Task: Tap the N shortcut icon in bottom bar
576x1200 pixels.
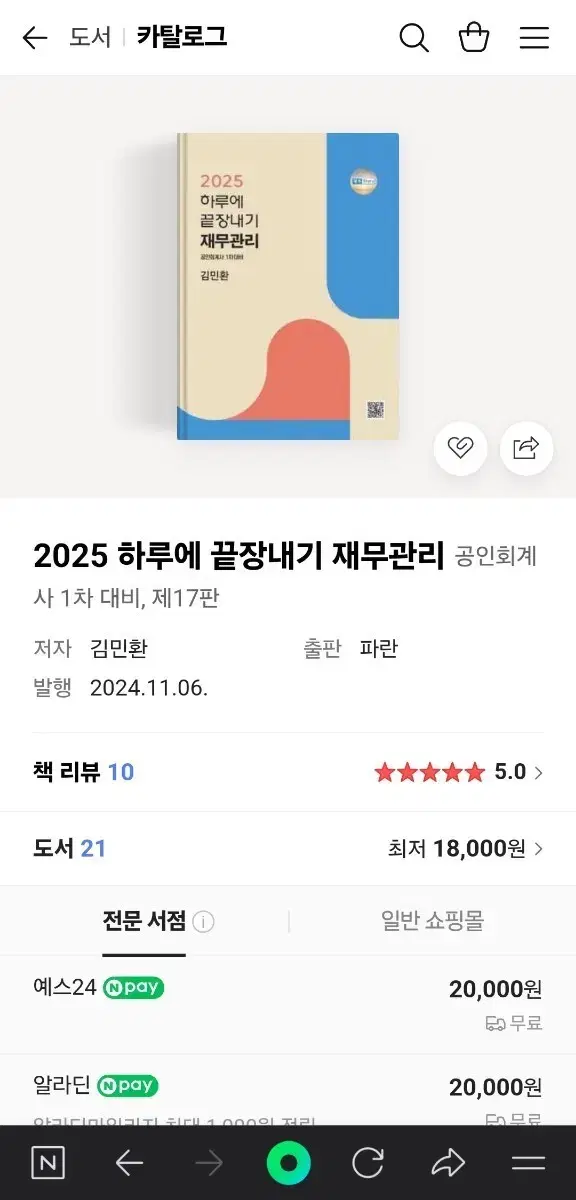Action: [x=48, y=1163]
